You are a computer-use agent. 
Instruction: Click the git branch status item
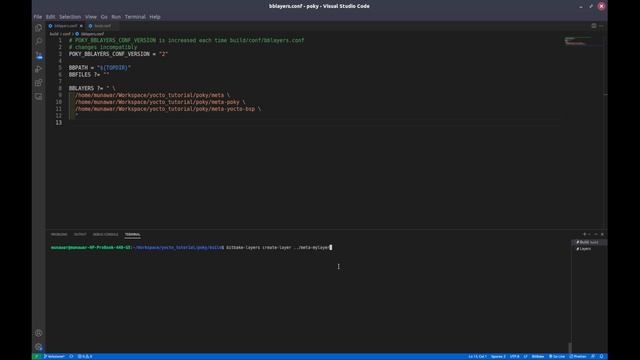(x=54, y=356)
